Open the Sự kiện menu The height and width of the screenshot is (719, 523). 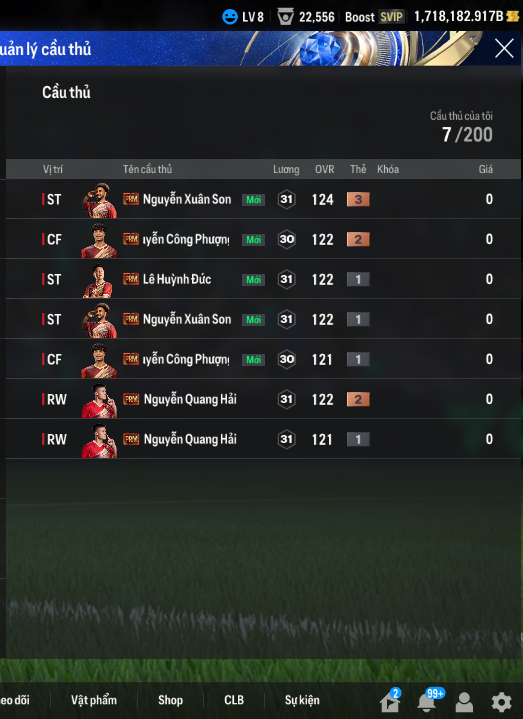pyautogui.click(x=302, y=700)
